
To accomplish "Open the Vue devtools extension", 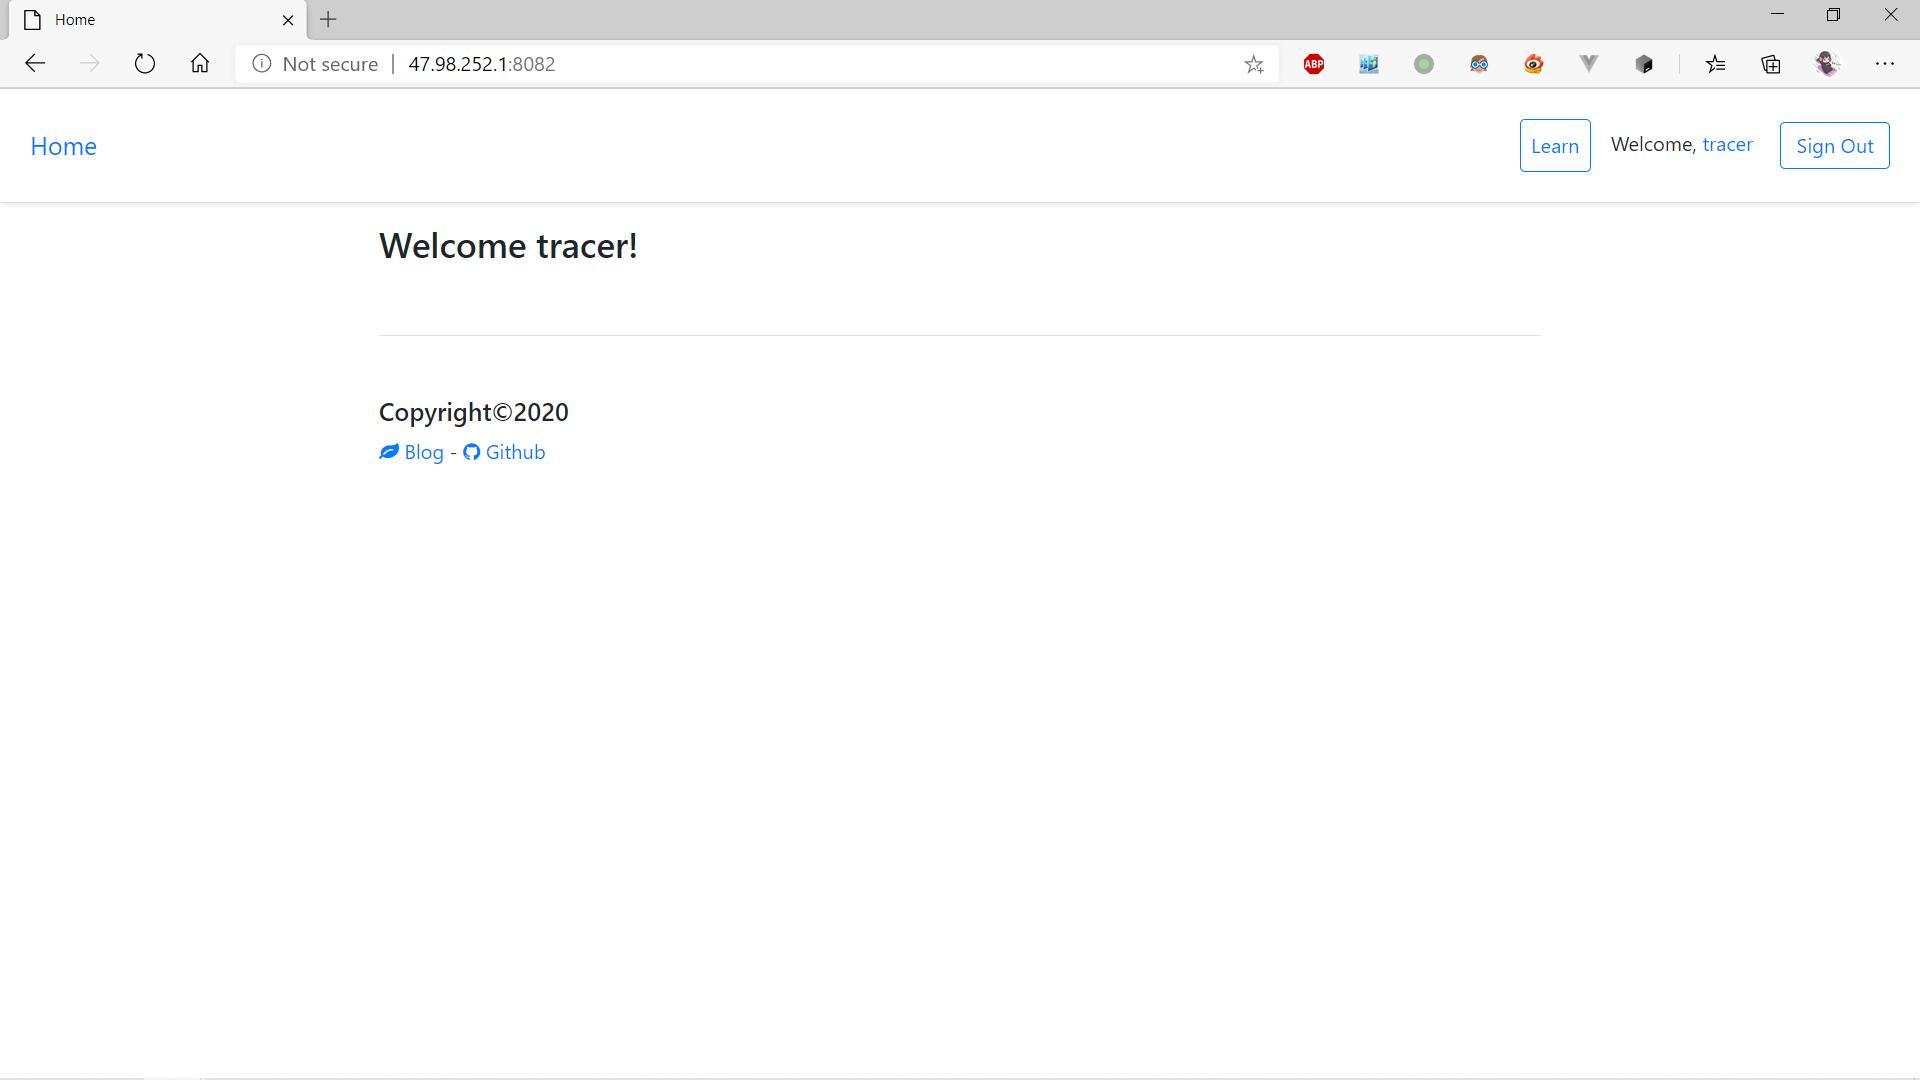I will 1588,64.
